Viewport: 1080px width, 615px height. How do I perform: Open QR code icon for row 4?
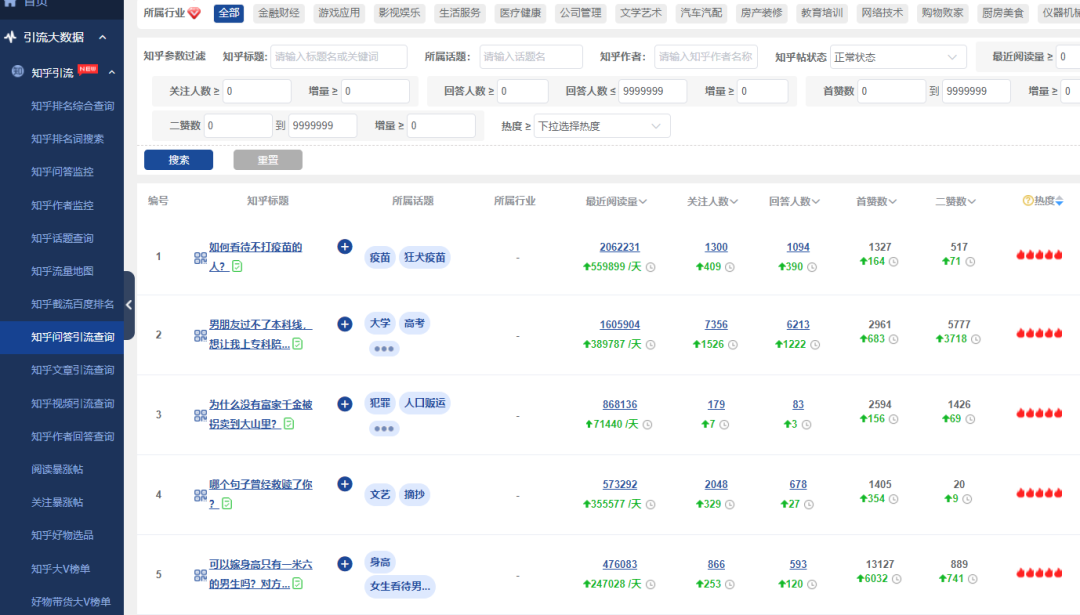tap(200, 495)
